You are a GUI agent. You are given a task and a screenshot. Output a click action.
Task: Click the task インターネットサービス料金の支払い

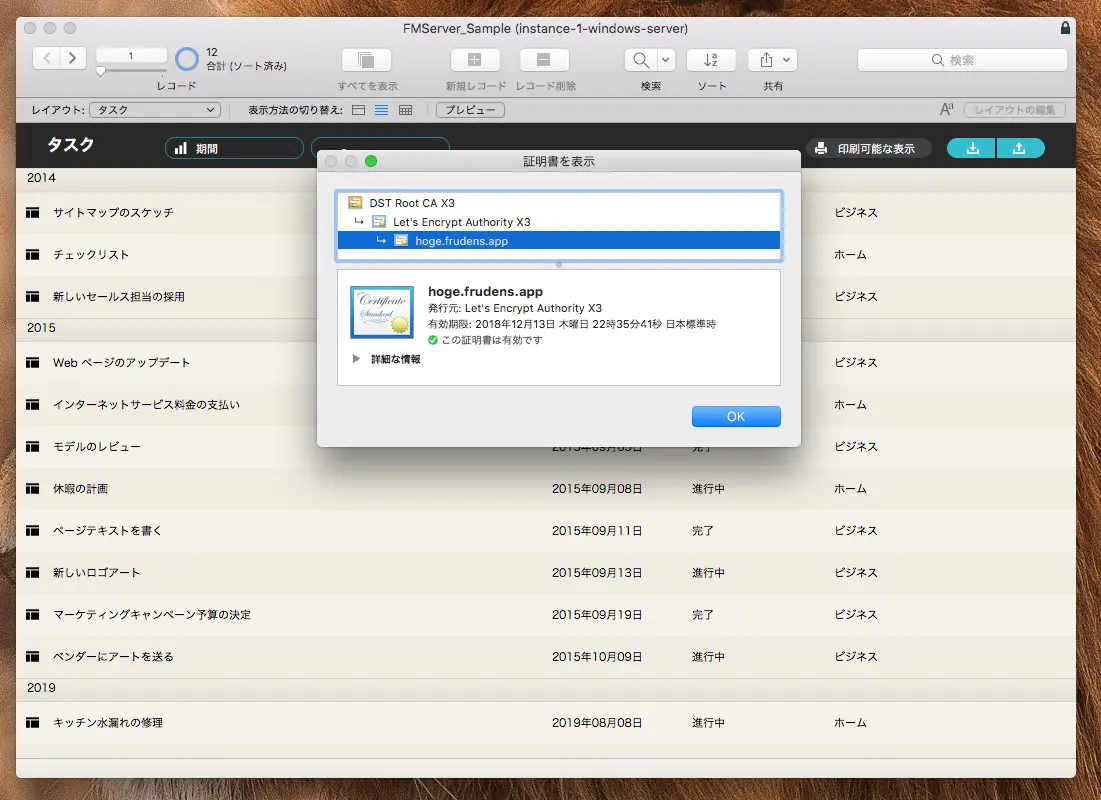coord(146,405)
